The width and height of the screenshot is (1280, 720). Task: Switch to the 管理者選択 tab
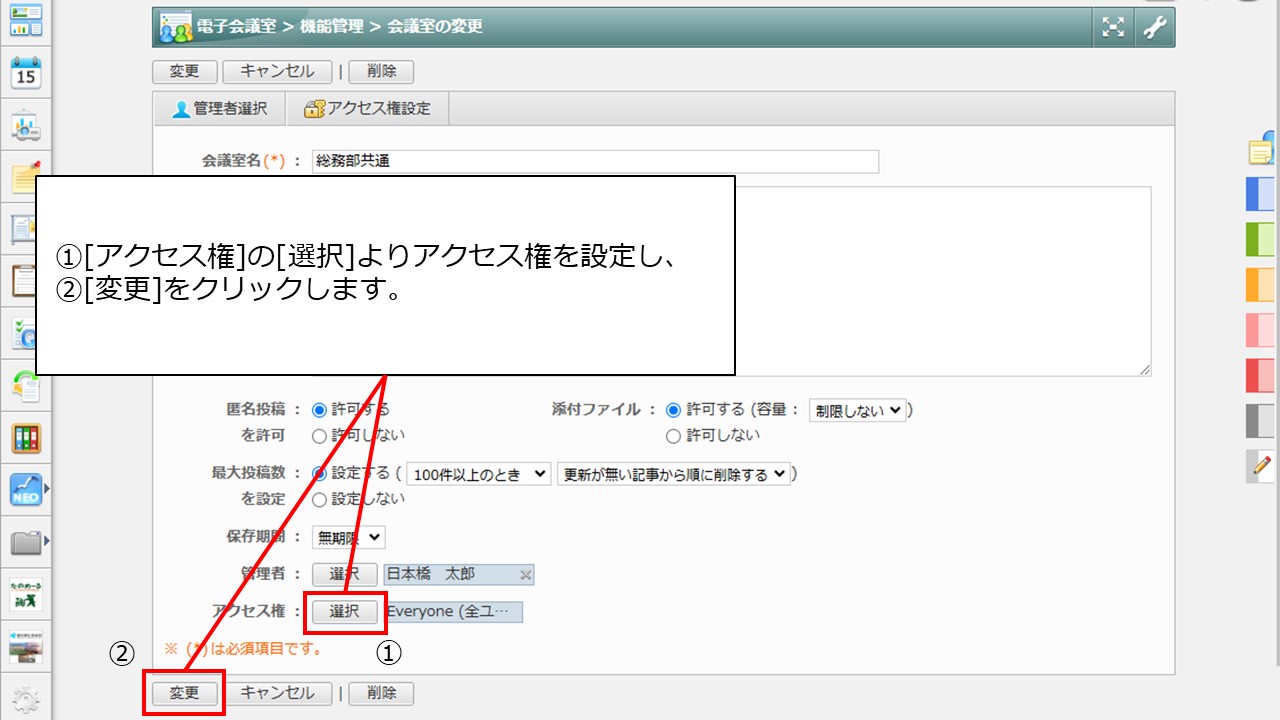(219, 108)
